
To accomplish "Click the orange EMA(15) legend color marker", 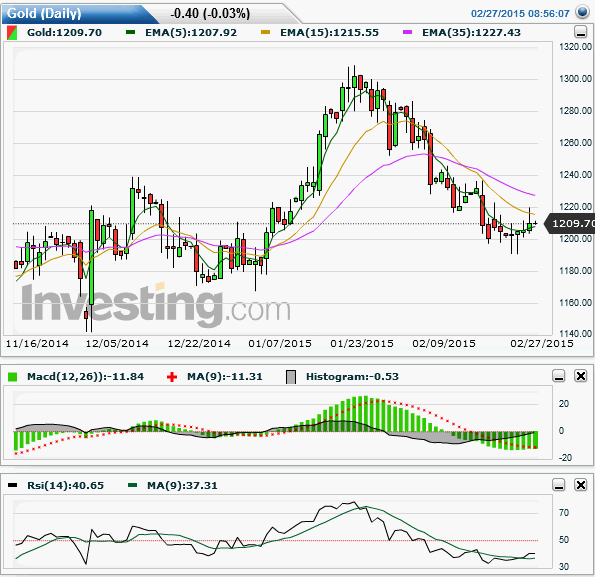I will pos(266,33).
